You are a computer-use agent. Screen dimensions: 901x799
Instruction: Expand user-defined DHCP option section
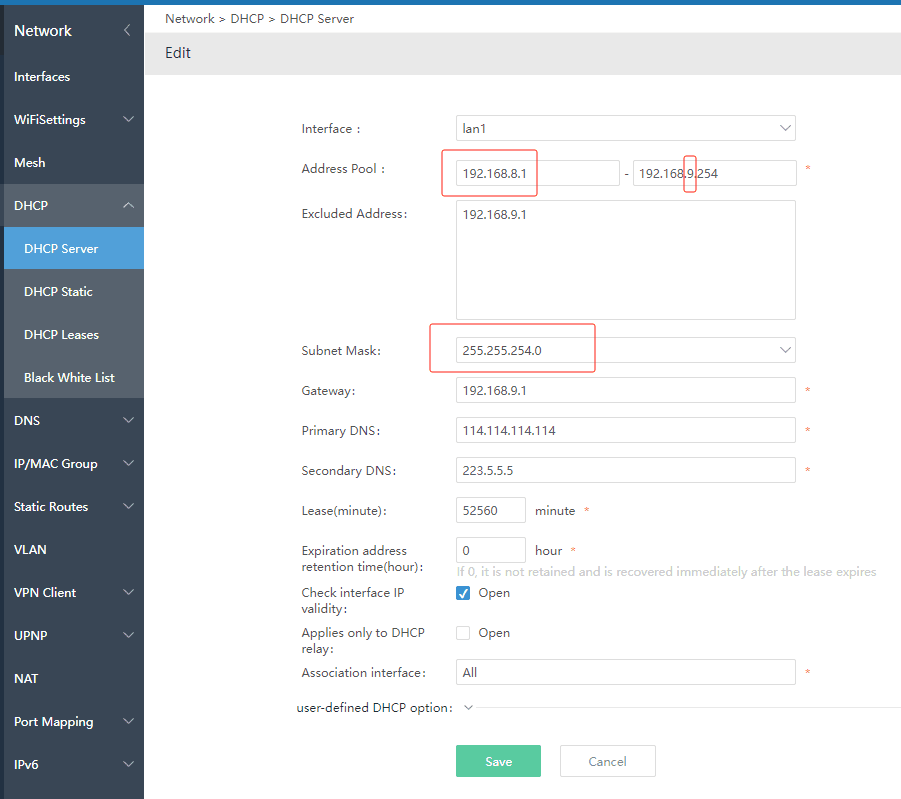(468, 708)
